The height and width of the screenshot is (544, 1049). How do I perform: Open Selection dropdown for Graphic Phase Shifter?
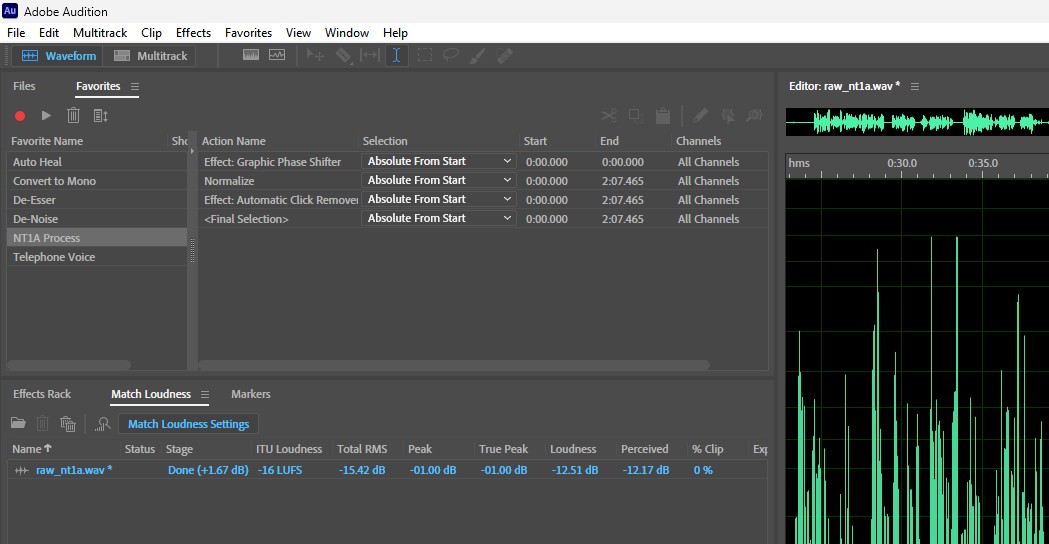(x=439, y=161)
